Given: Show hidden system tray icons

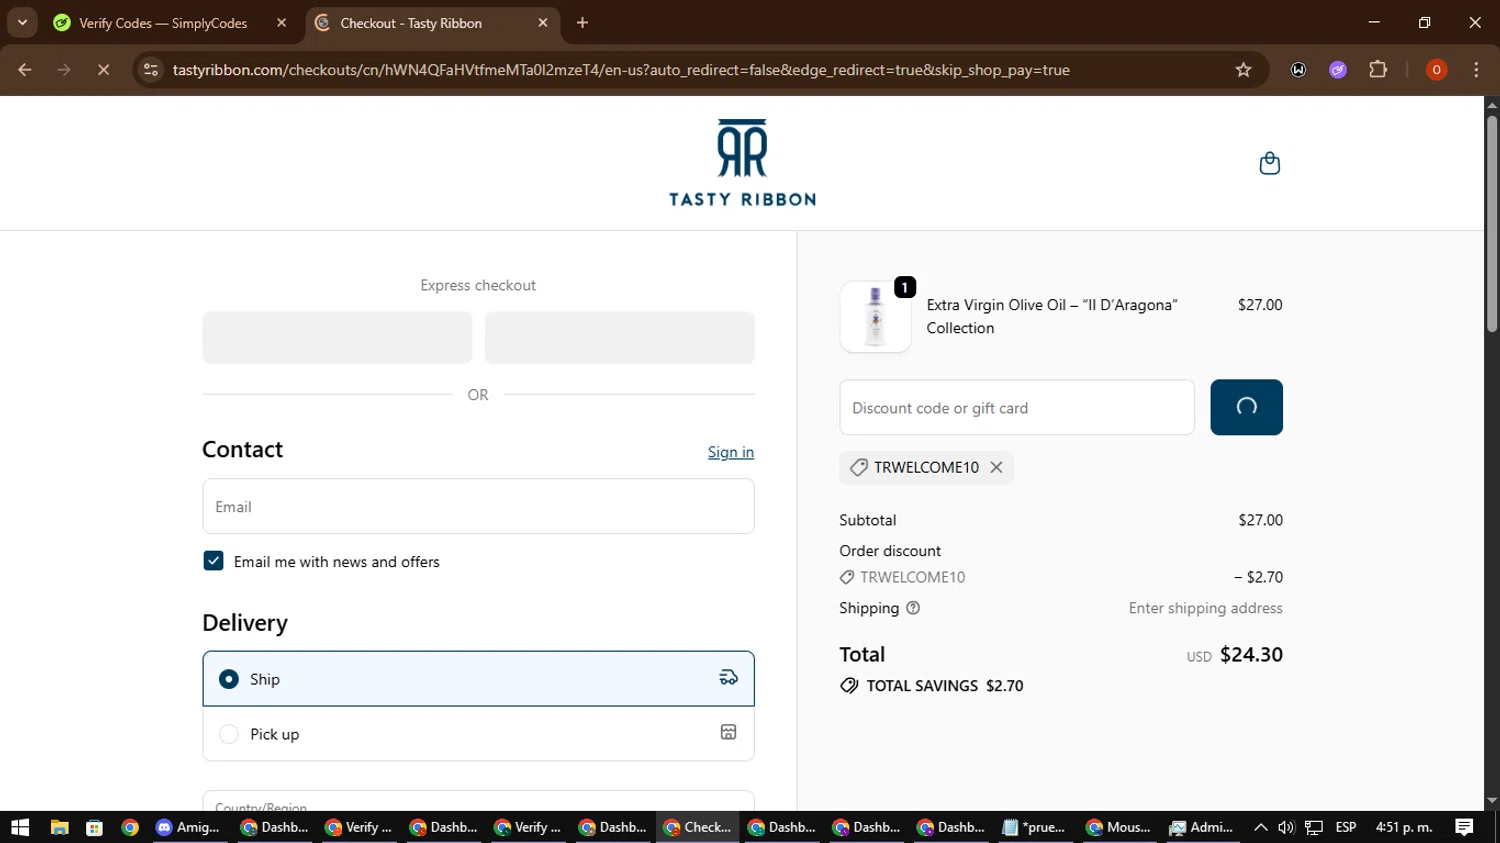Looking at the screenshot, I should [x=1260, y=827].
